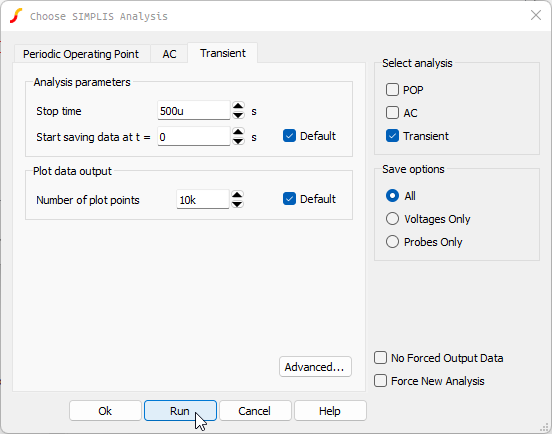Lower Number of plot points value
Viewport: 552px width, 434px height.
point(237,204)
